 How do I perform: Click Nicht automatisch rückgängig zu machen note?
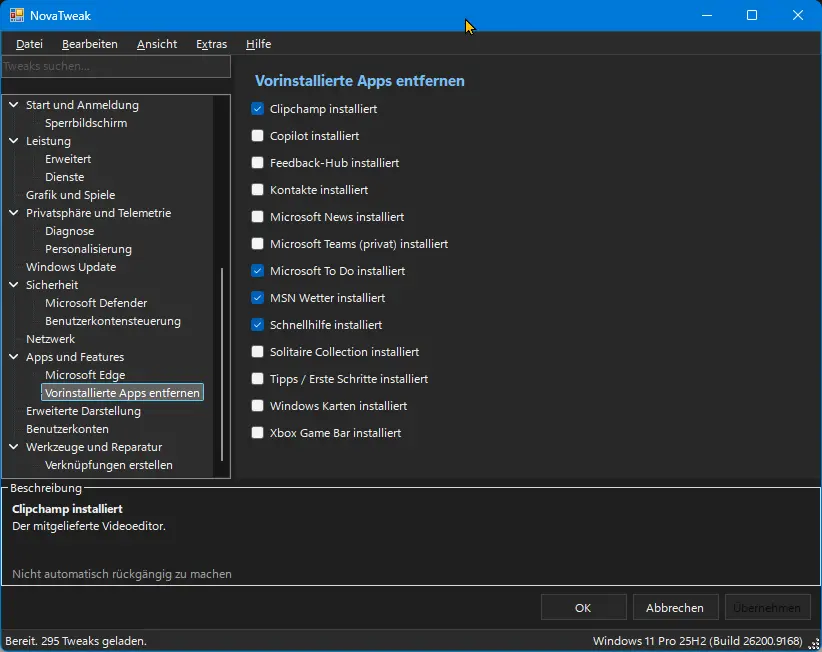click(122, 574)
